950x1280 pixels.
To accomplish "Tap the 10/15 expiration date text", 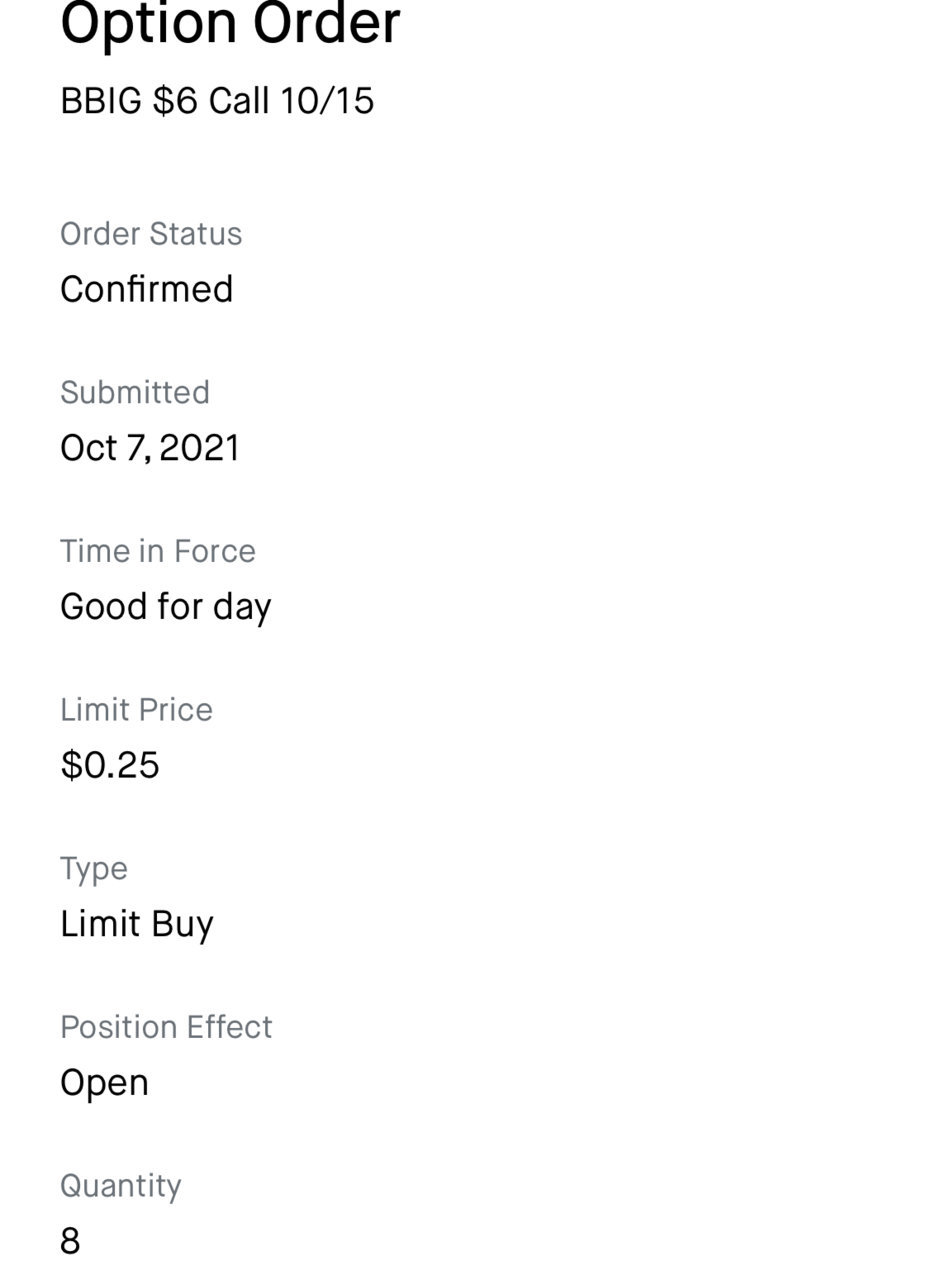I will tap(327, 101).
